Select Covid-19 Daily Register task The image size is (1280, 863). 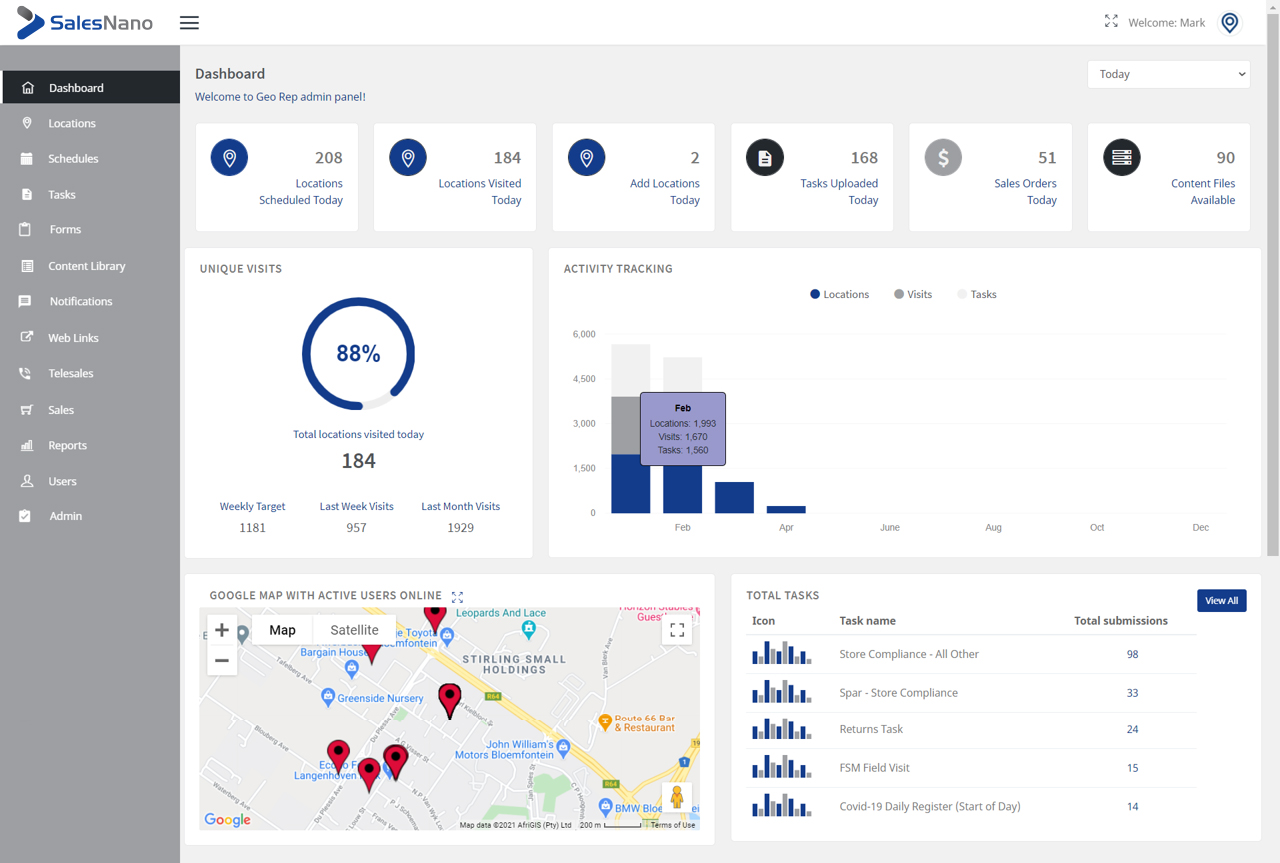click(x=930, y=806)
